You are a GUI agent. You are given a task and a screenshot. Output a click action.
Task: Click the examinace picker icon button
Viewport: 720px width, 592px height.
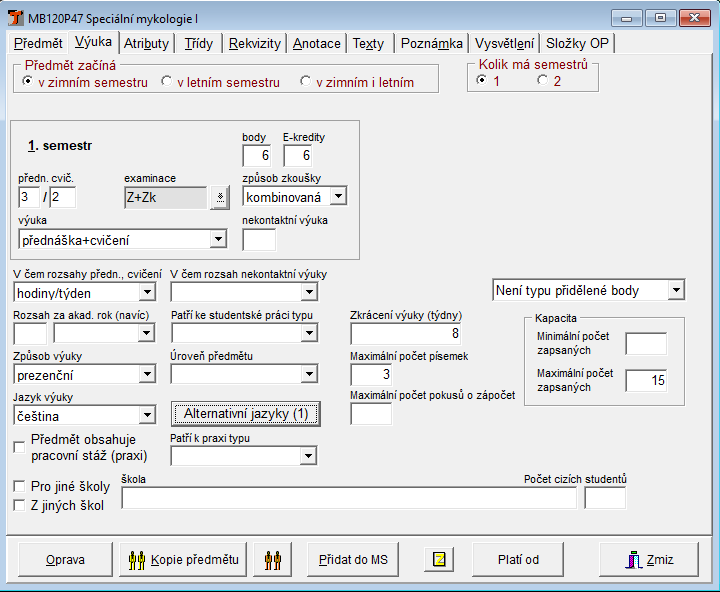coord(220,198)
